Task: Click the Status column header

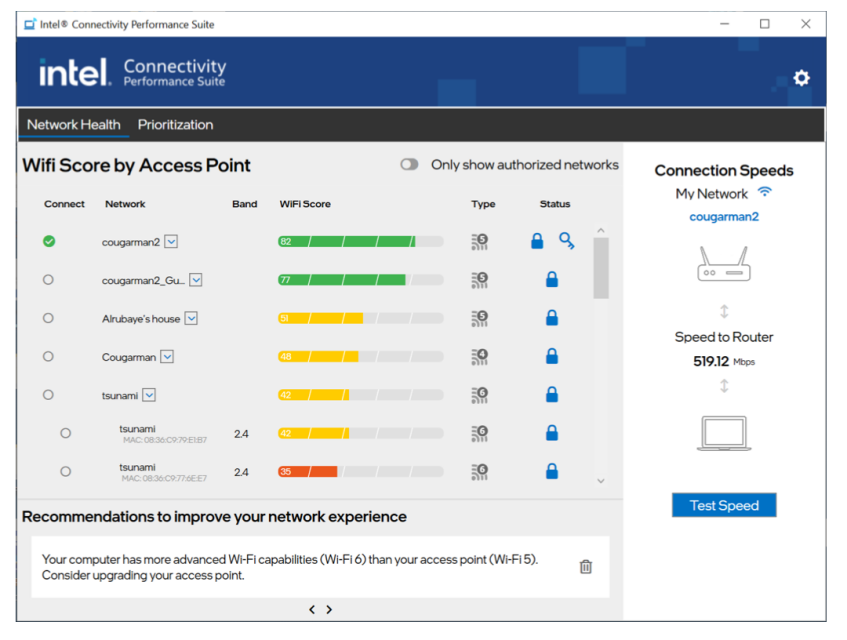Action: pyautogui.click(x=555, y=204)
